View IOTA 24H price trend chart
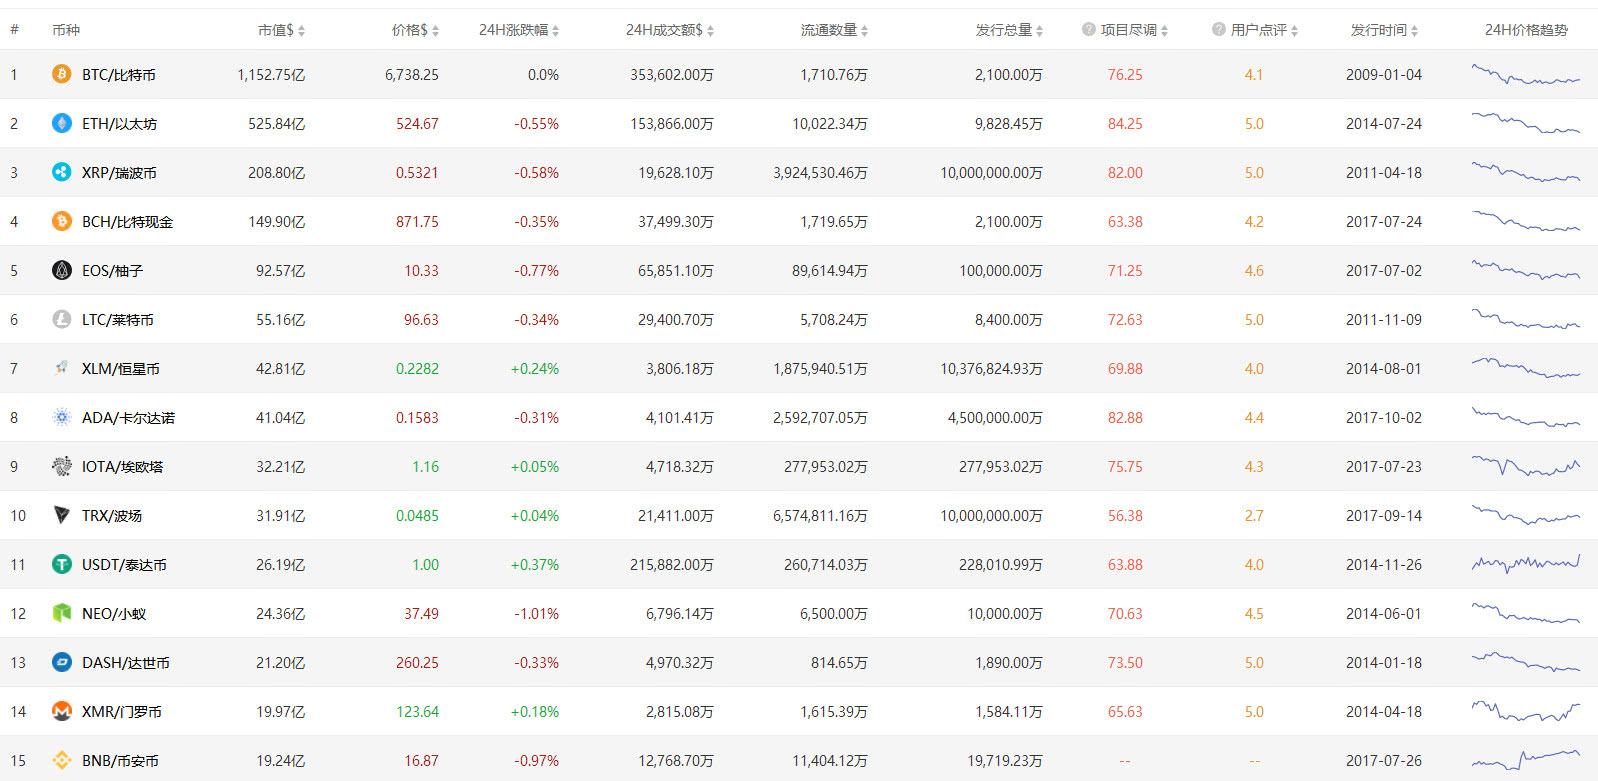 [x=1526, y=466]
